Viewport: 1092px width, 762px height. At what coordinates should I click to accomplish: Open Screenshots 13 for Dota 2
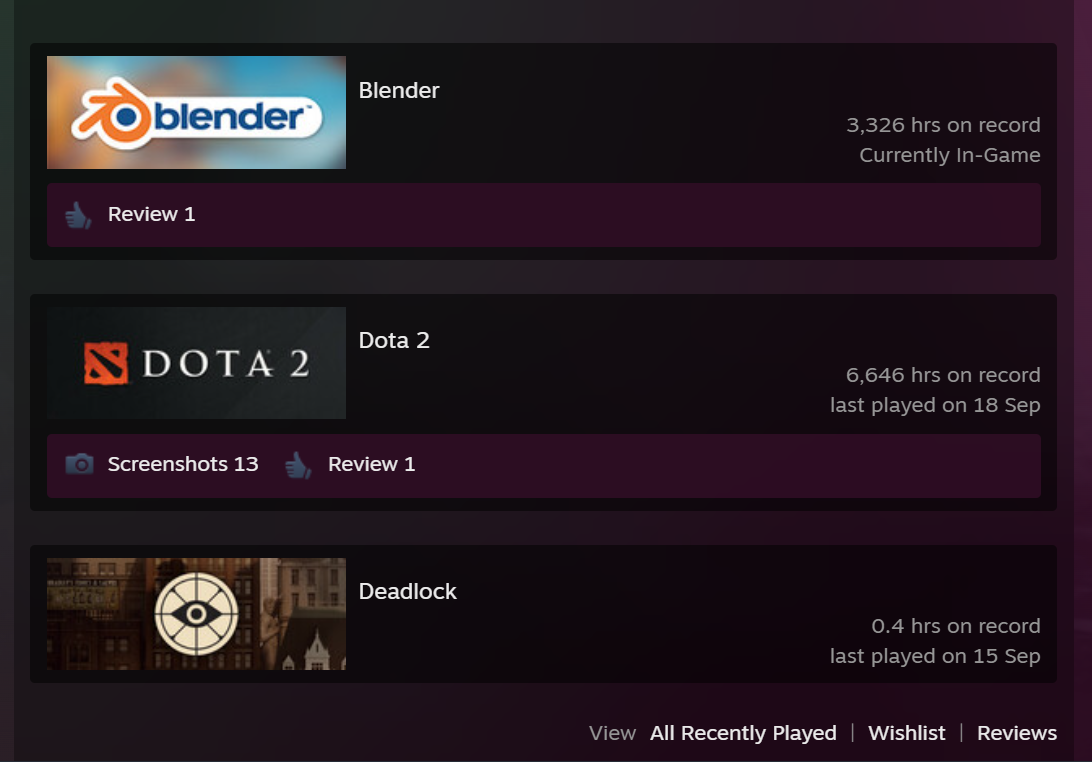click(x=183, y=464)
